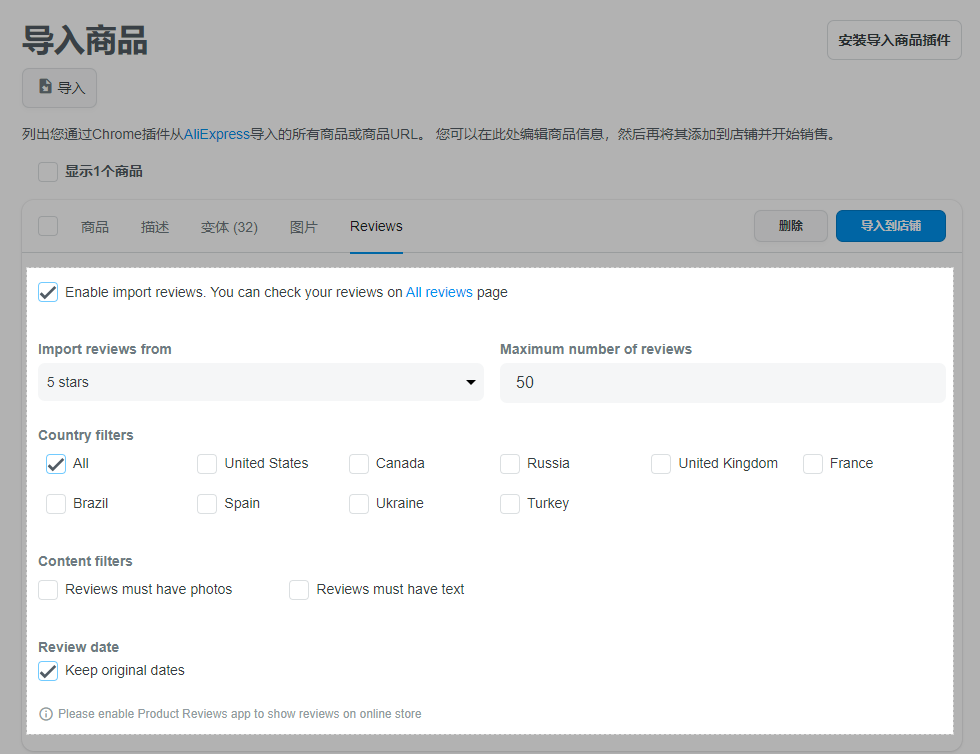980x754 pixels.
Task: Switch to the 商品 tab
Action: (x=95, y=227)
